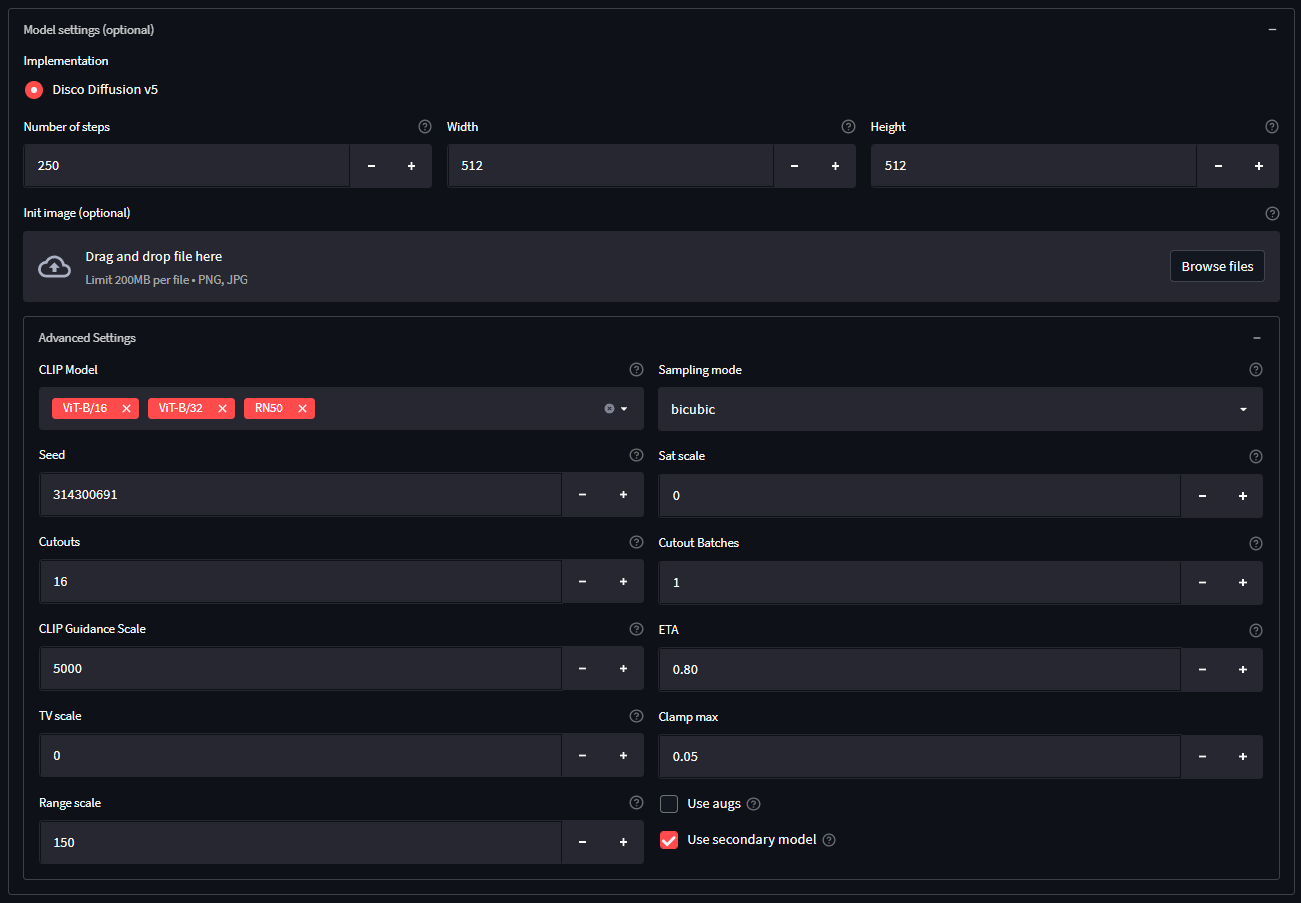
Task: Open help icon for ETA
Action: 1256,630
